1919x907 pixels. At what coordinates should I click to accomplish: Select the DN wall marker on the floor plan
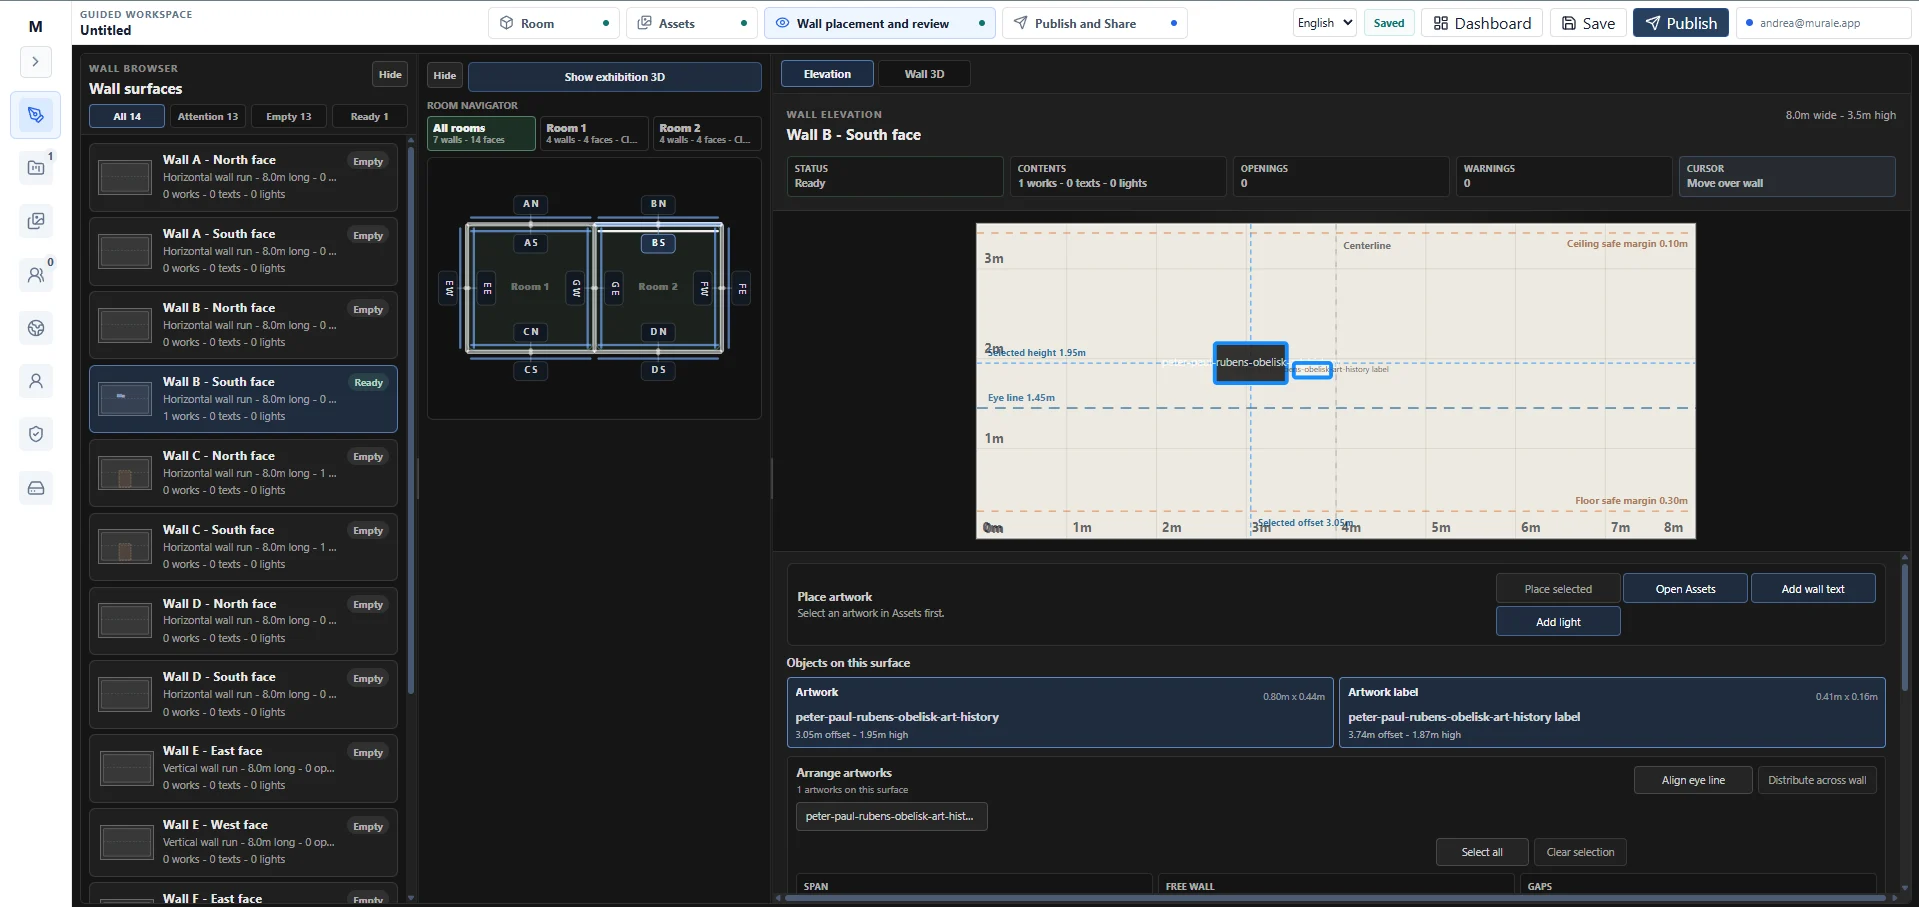click(658, 332)
